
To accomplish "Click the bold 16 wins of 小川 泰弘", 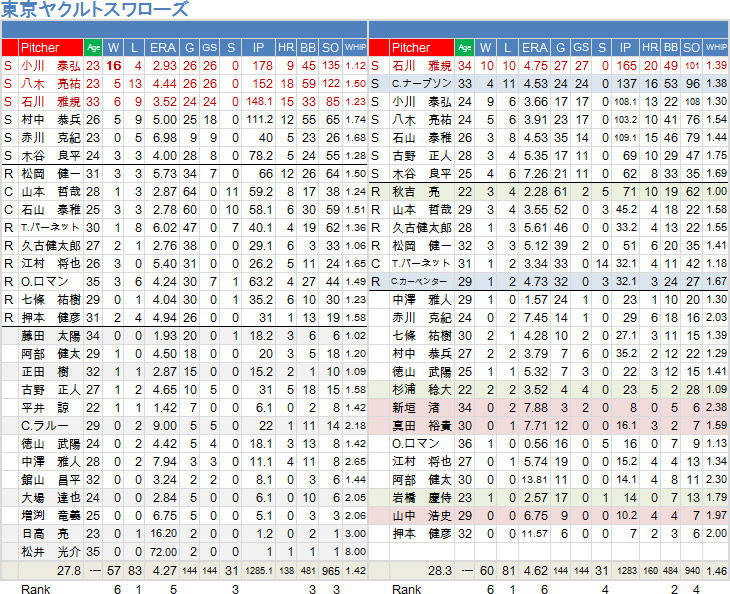I will click(x=114, y=66).
